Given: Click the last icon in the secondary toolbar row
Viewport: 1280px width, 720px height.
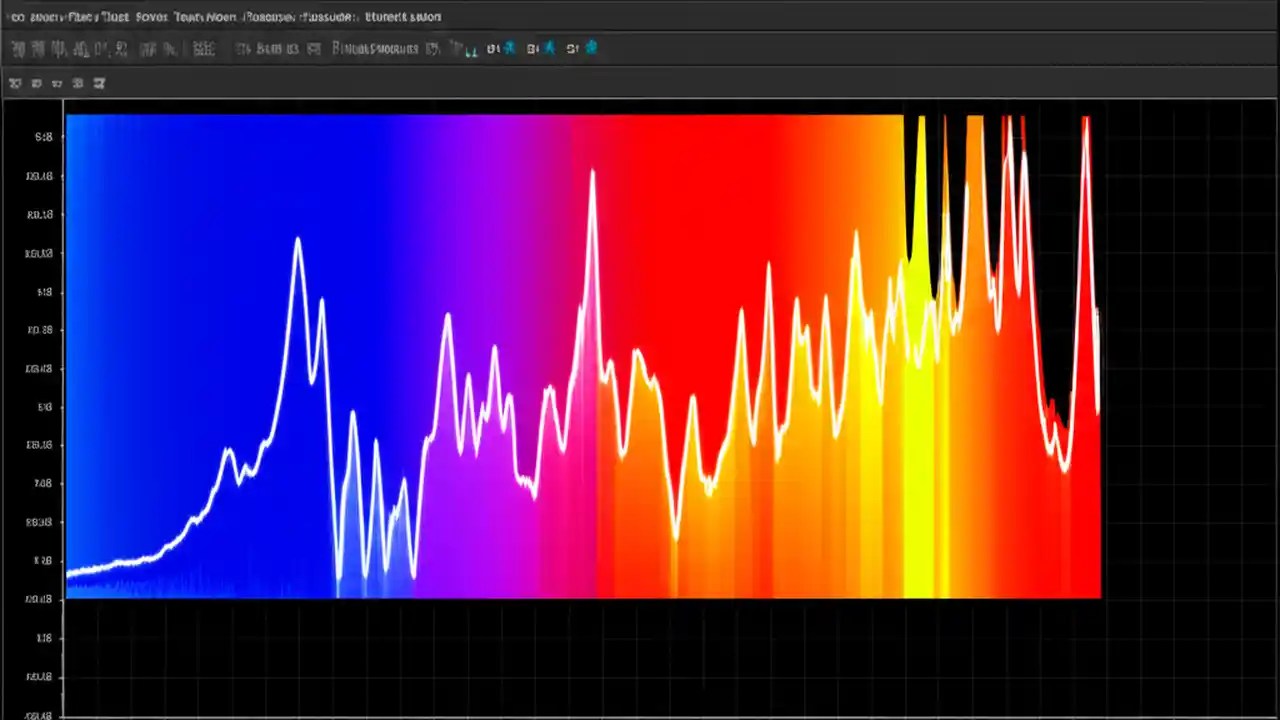Looking at the screenshot, I should [99, 83].
